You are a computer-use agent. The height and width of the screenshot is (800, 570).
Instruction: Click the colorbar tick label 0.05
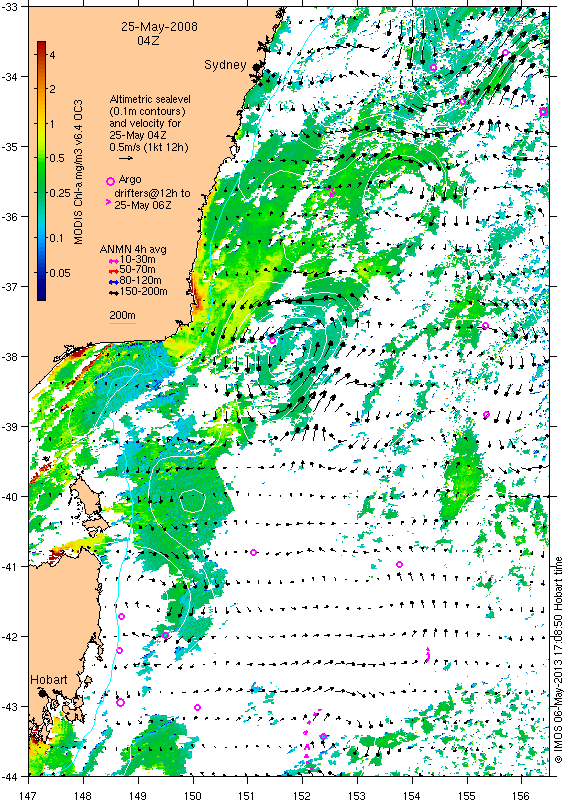tap(60, 273)
